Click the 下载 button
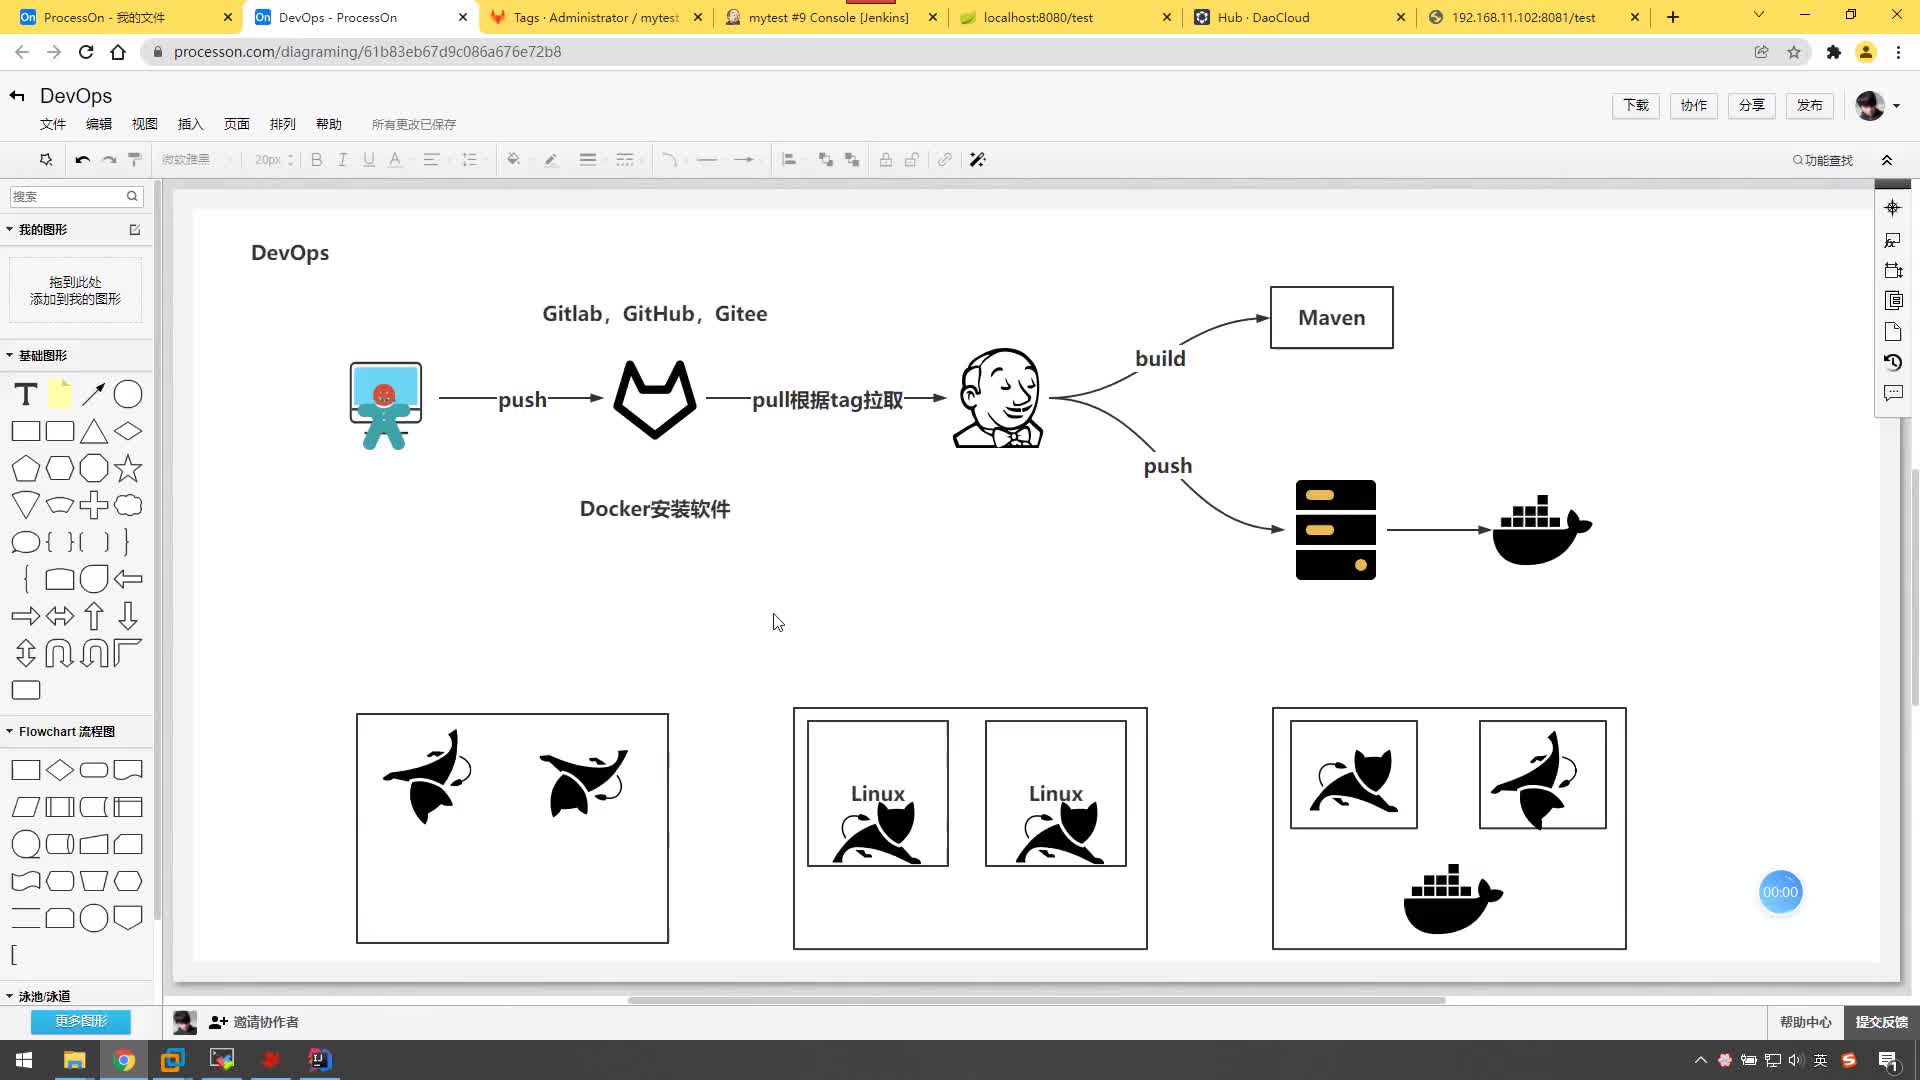The width and height of the screenshot is (1920, 1080). point(1636,105)
